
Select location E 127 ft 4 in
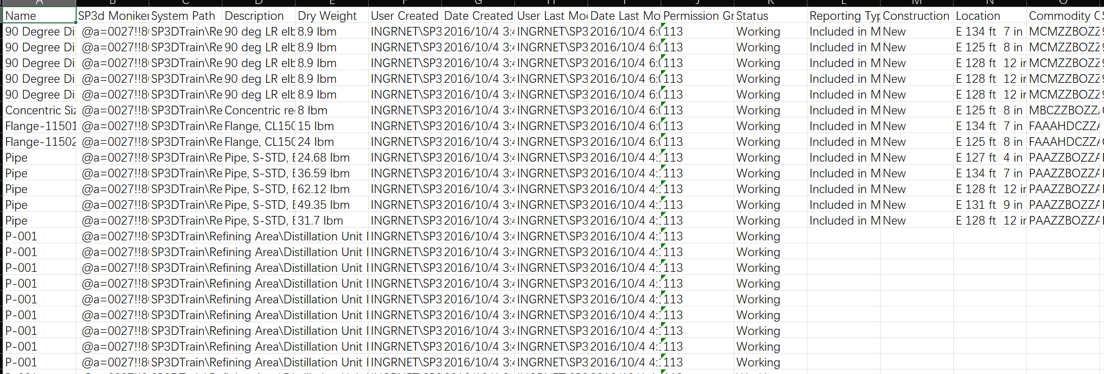tap(991, 157)
